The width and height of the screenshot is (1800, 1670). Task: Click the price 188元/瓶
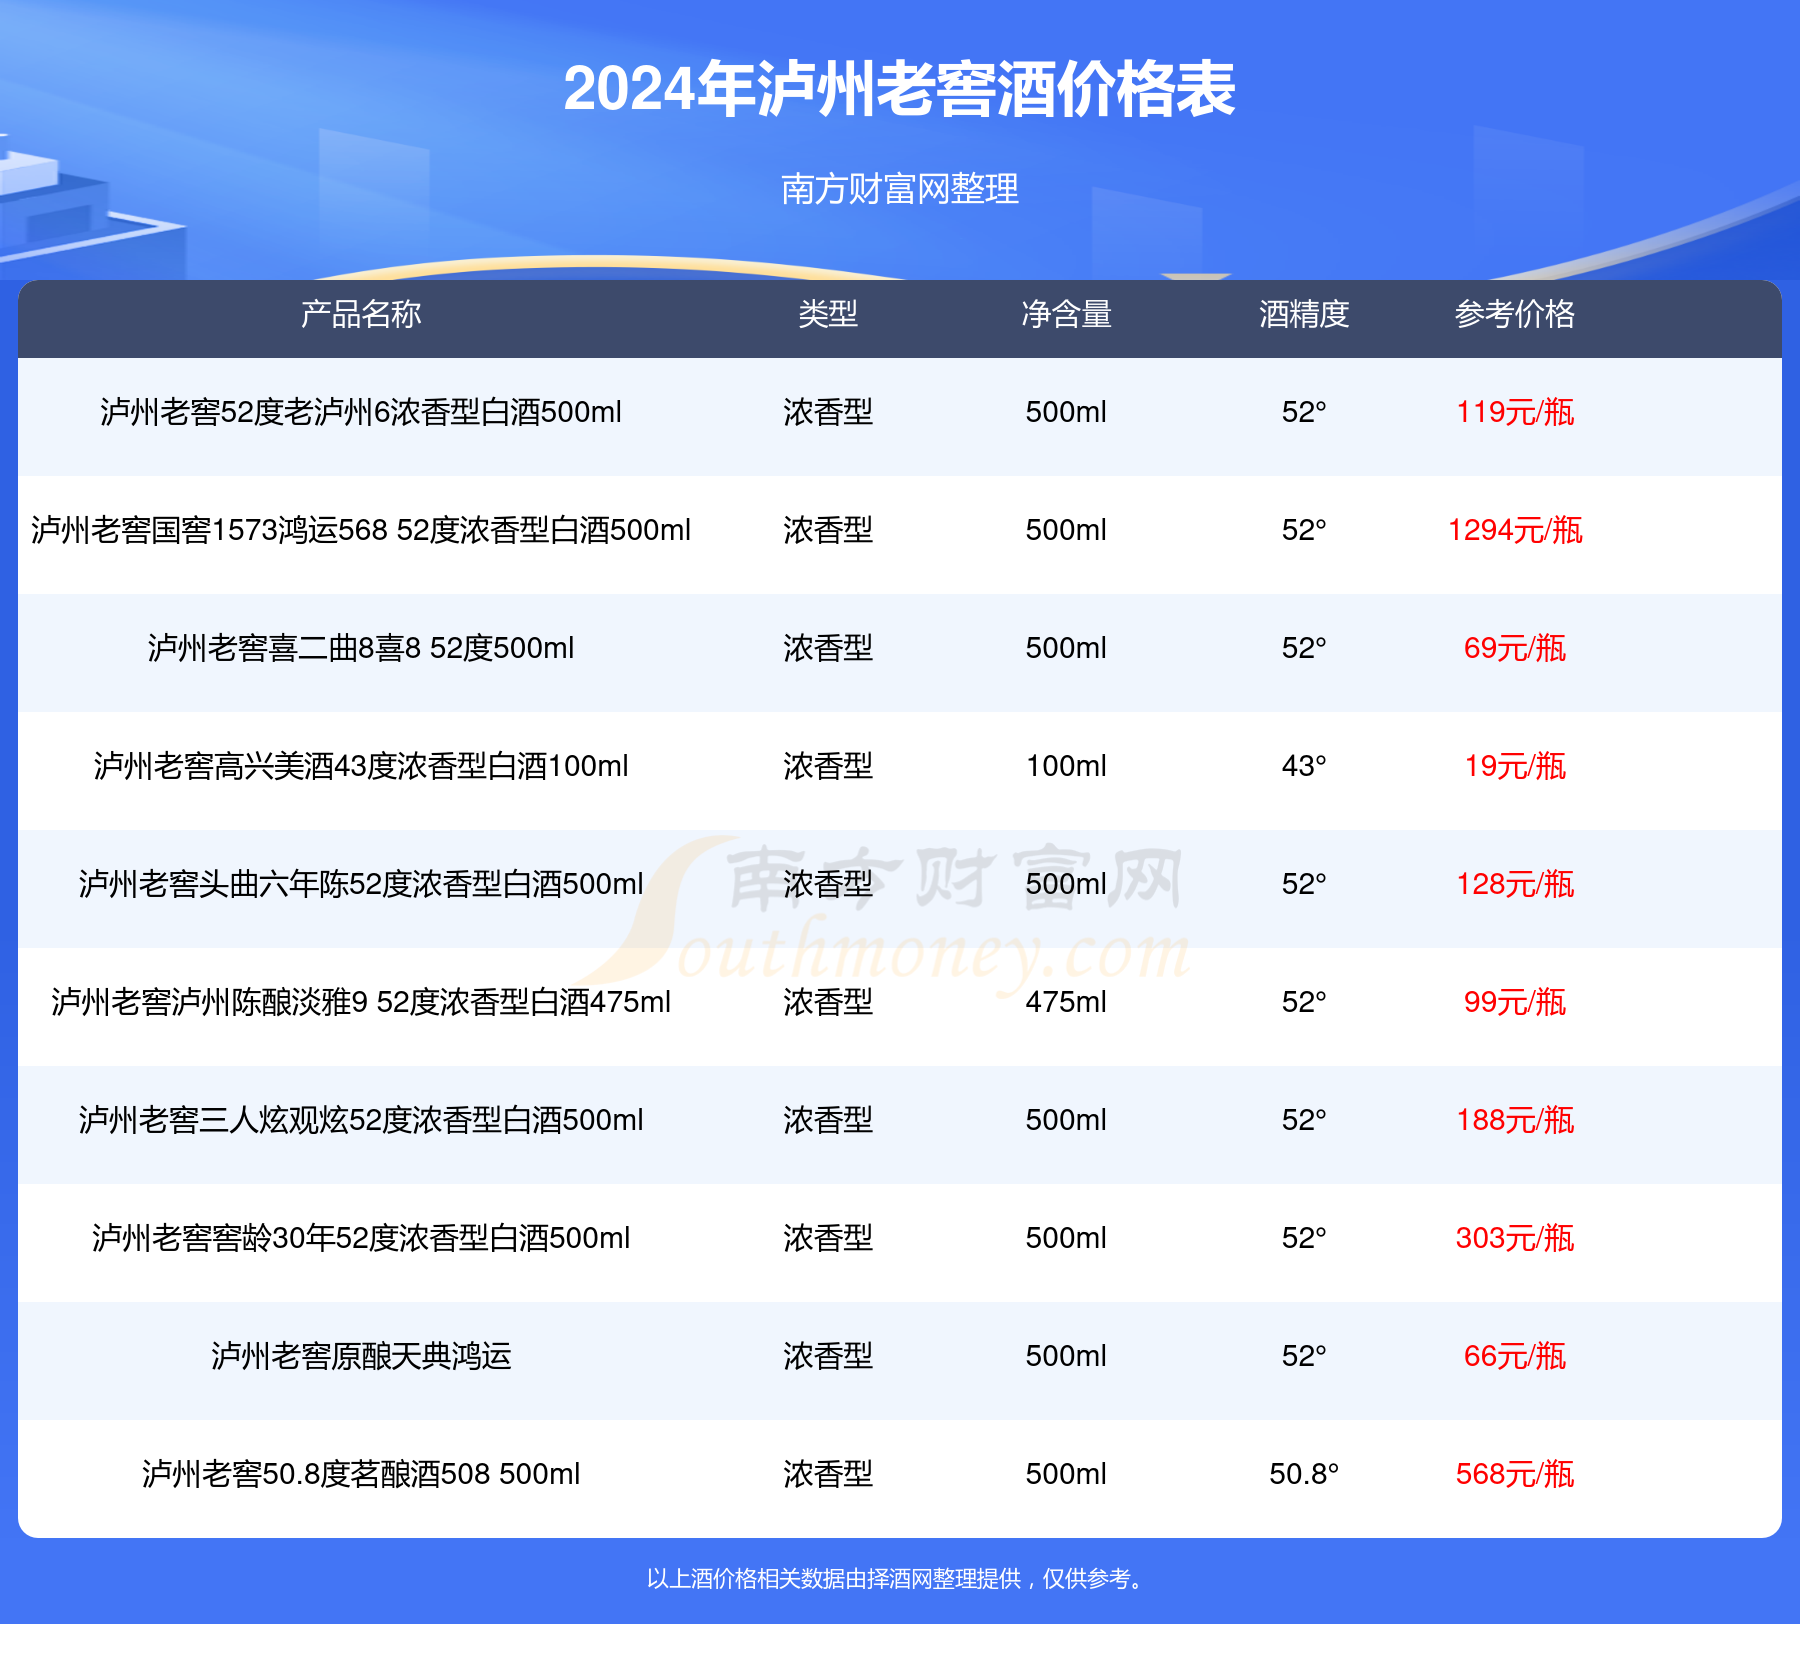click(1515, 1120)
